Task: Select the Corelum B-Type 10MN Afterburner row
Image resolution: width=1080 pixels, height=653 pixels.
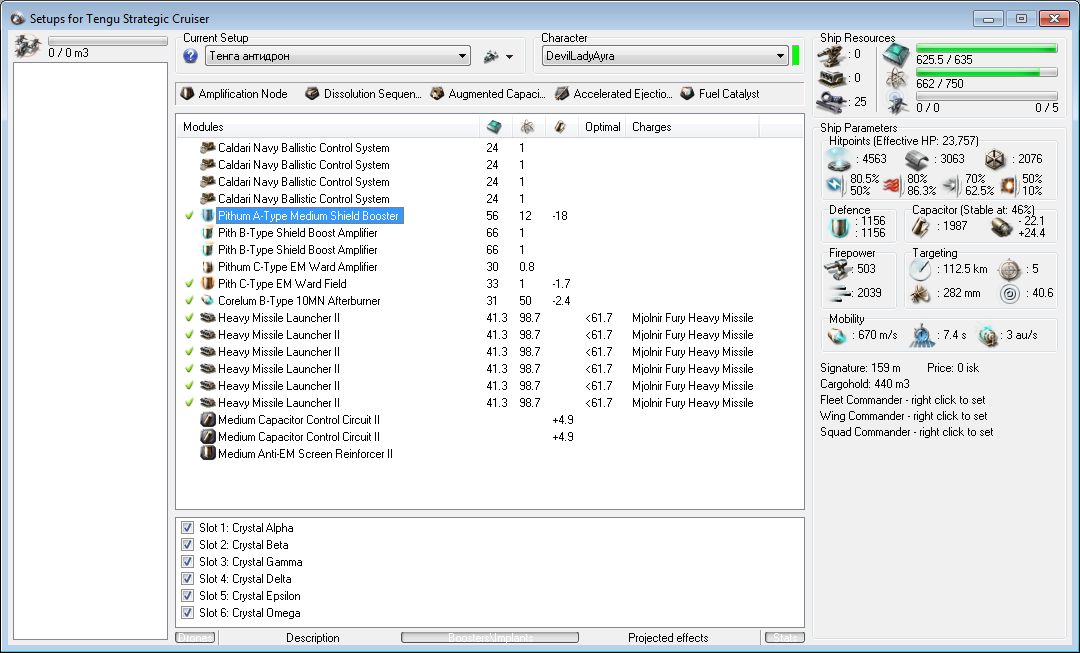Action: 299,301
